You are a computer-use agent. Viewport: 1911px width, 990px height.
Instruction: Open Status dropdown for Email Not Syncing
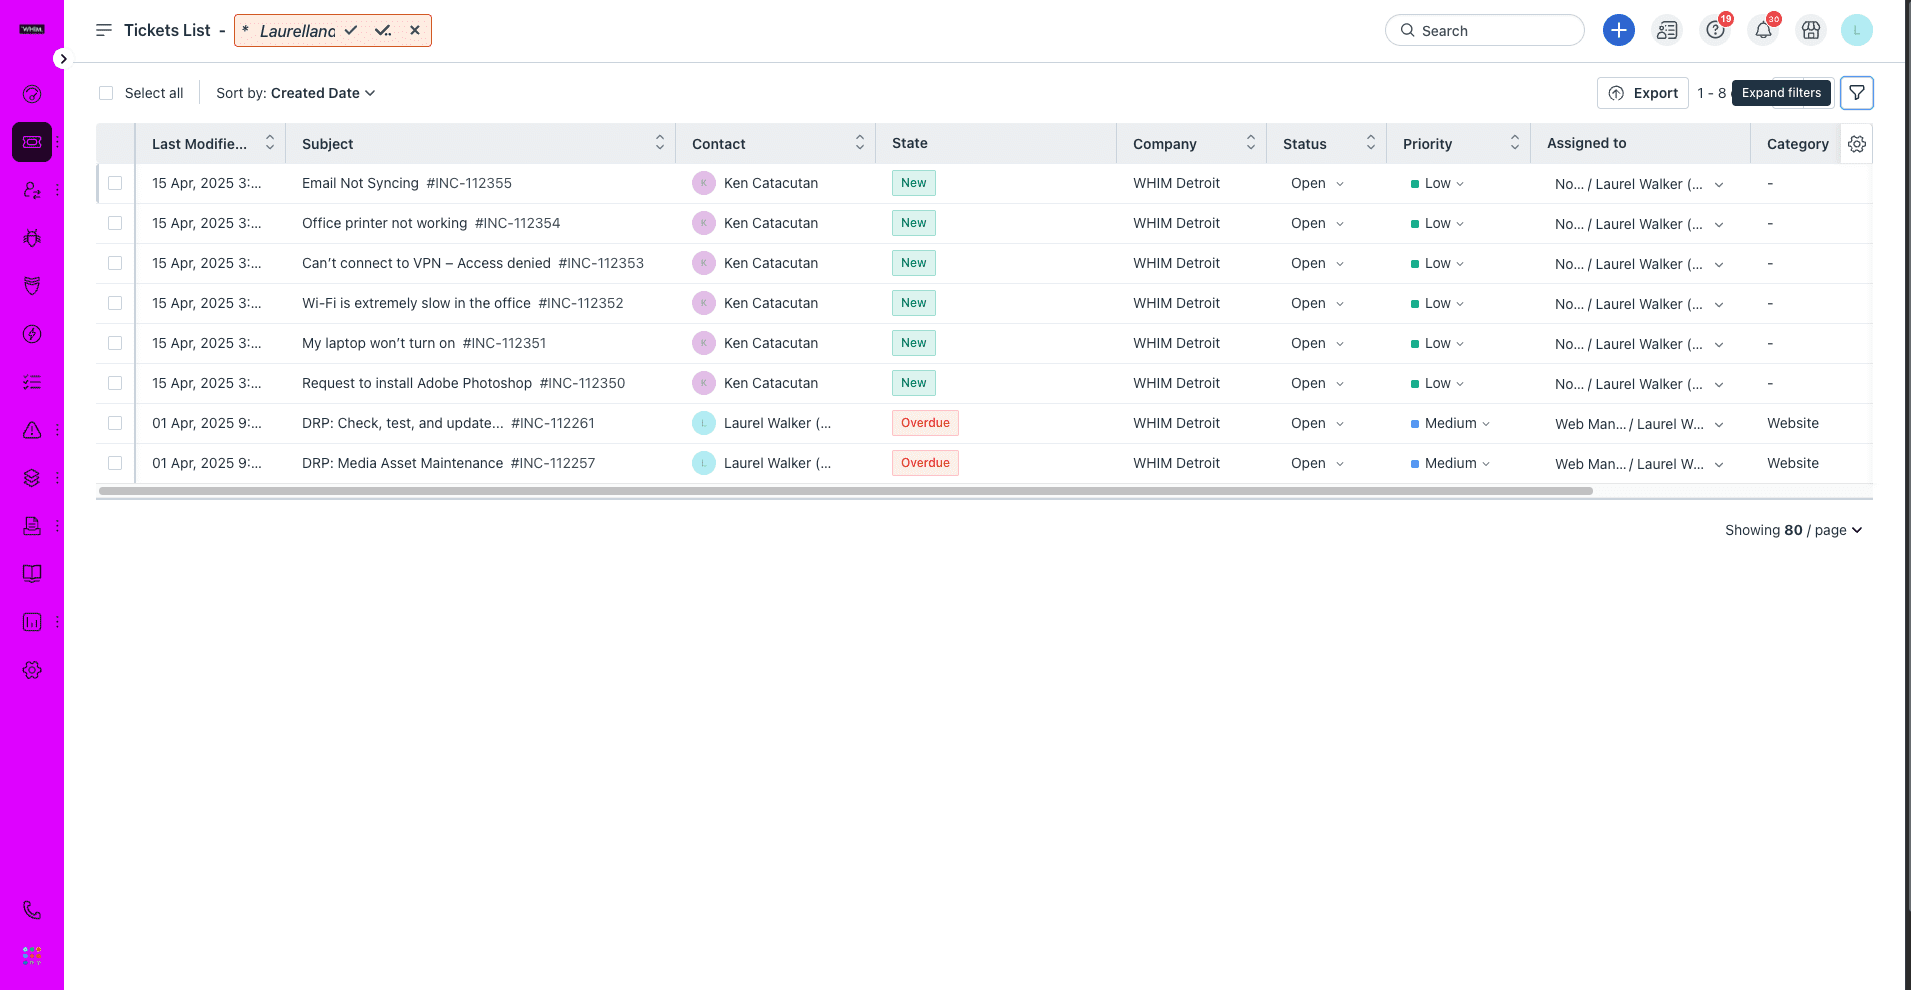point(1317,183)
